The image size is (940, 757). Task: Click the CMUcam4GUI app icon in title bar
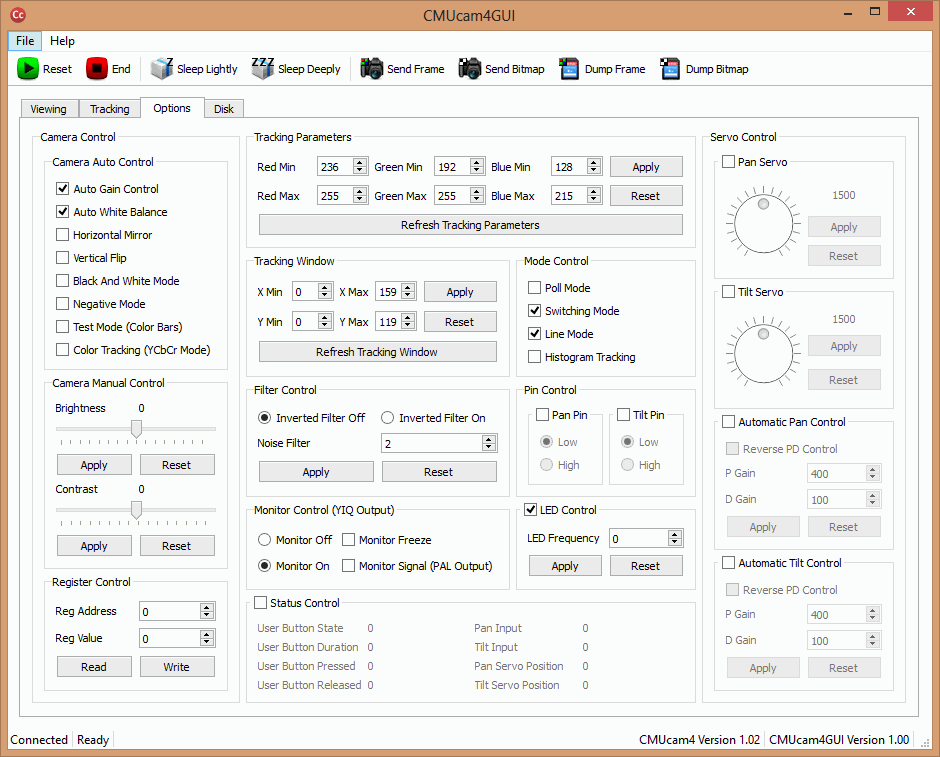point(18,14)
